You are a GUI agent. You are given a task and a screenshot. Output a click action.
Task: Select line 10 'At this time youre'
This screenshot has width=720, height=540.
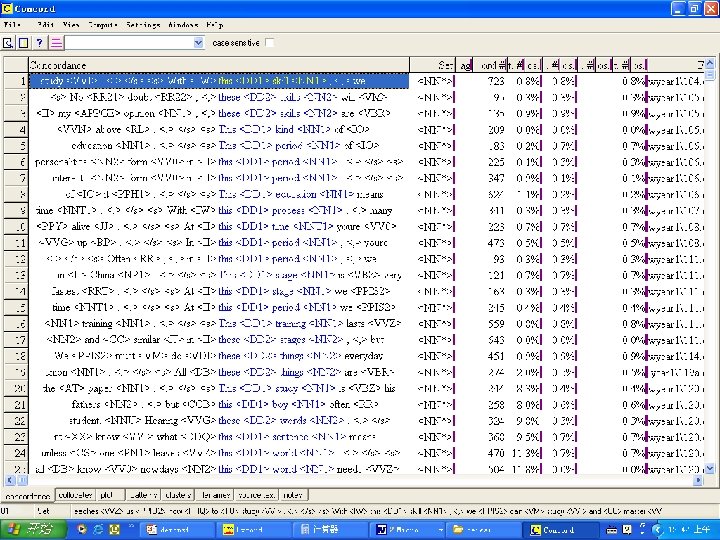[x=219, y=226]
